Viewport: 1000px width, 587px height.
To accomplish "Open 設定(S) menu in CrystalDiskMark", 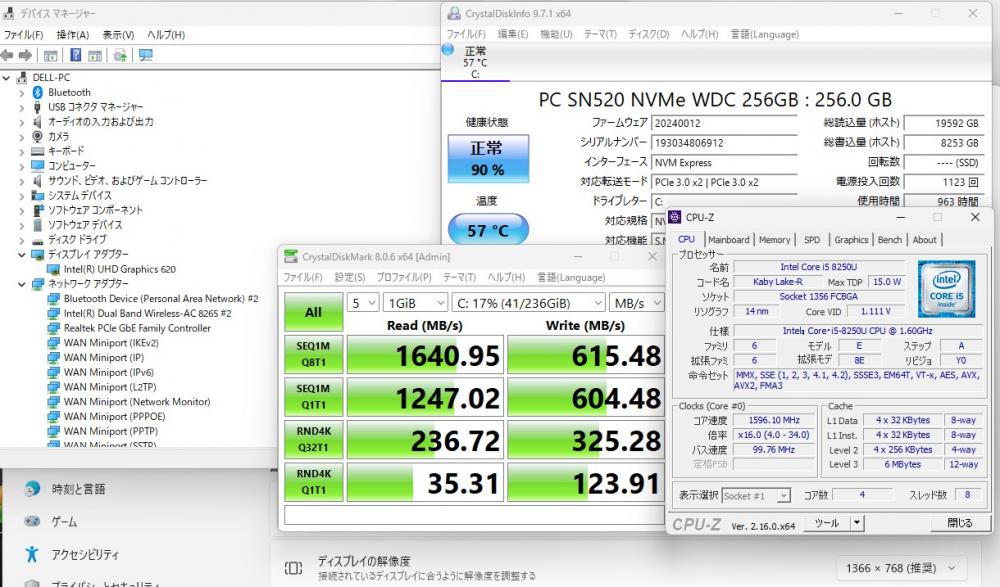I will pyautogui.click(x=350, y=278).
